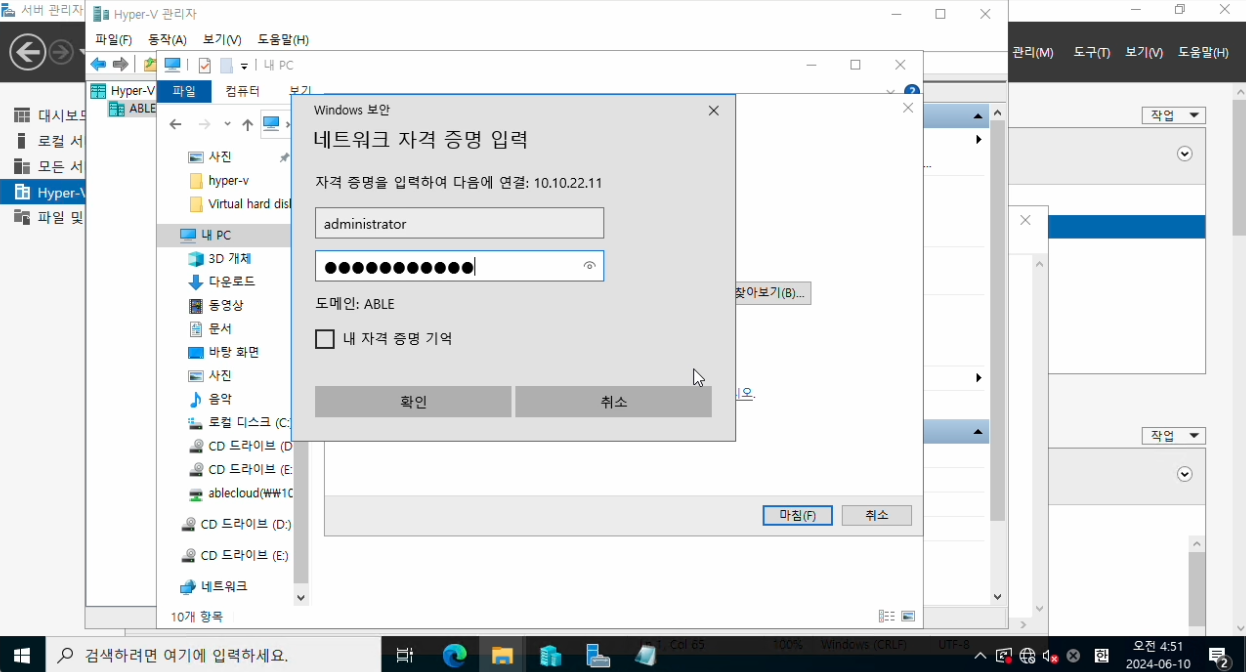Screen dimensions: 1246x672
Task: Select hyper-v folder in quick access
Action: coord(221,181)
